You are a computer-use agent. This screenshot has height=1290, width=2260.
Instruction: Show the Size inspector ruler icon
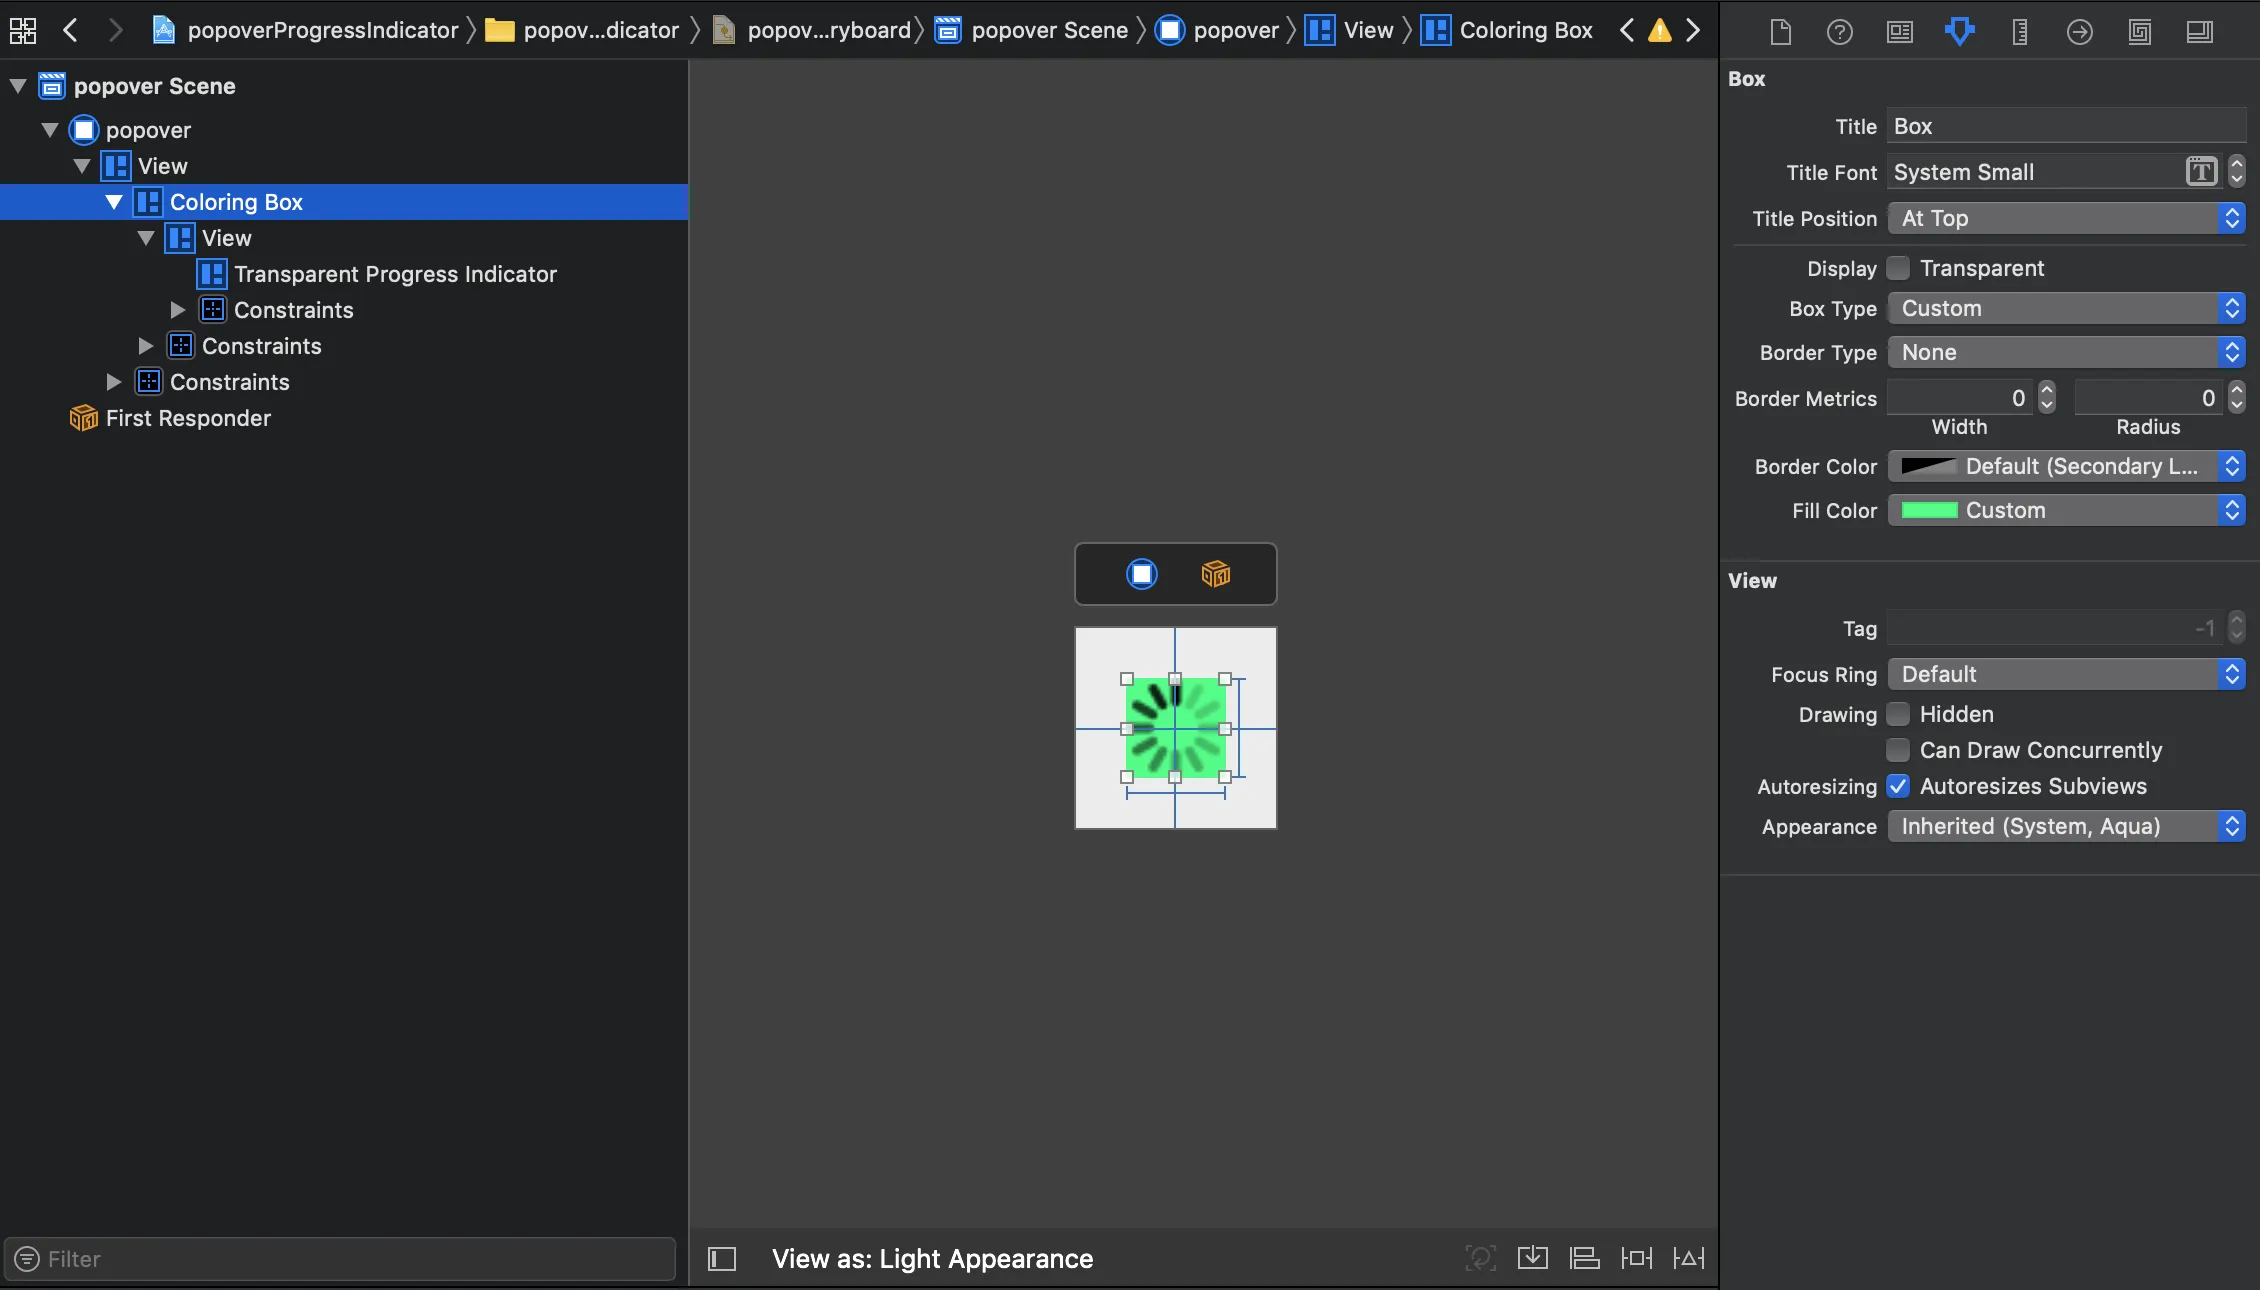2020,32
